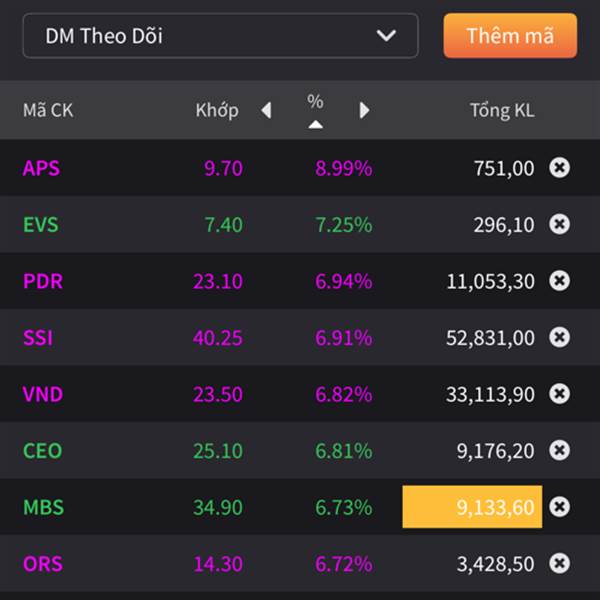Remove ORS from the watchlist
This screenshot has height=600, width=600.
click(560, 564)
